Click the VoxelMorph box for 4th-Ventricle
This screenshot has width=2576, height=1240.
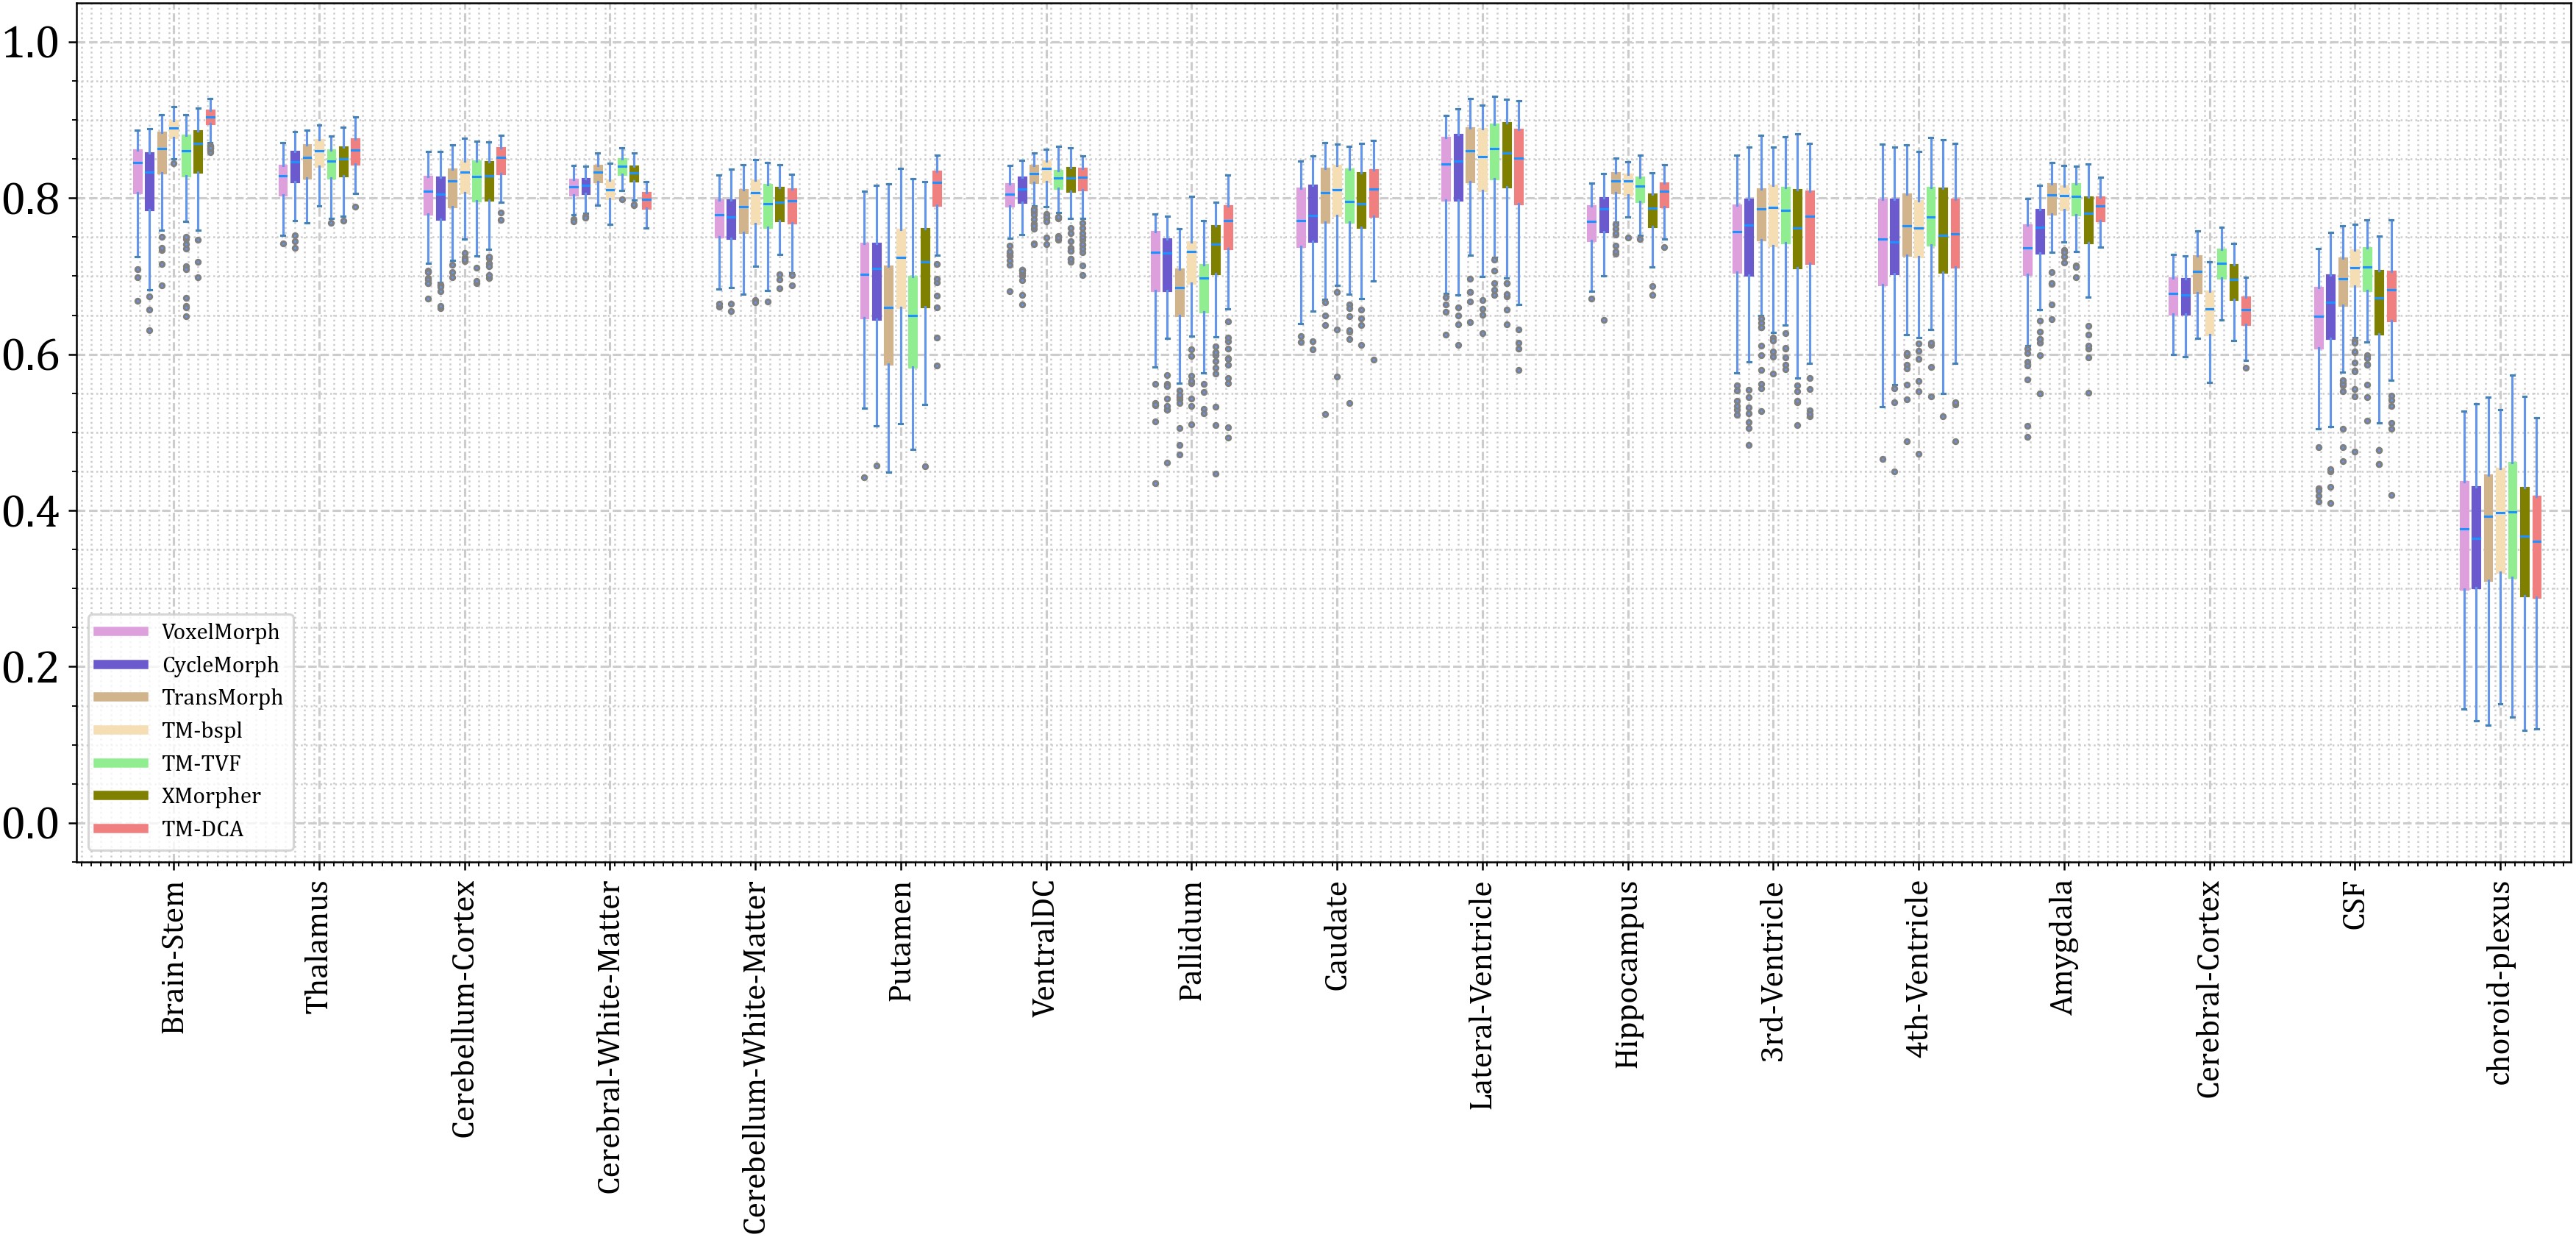(x=1883, y=242)
